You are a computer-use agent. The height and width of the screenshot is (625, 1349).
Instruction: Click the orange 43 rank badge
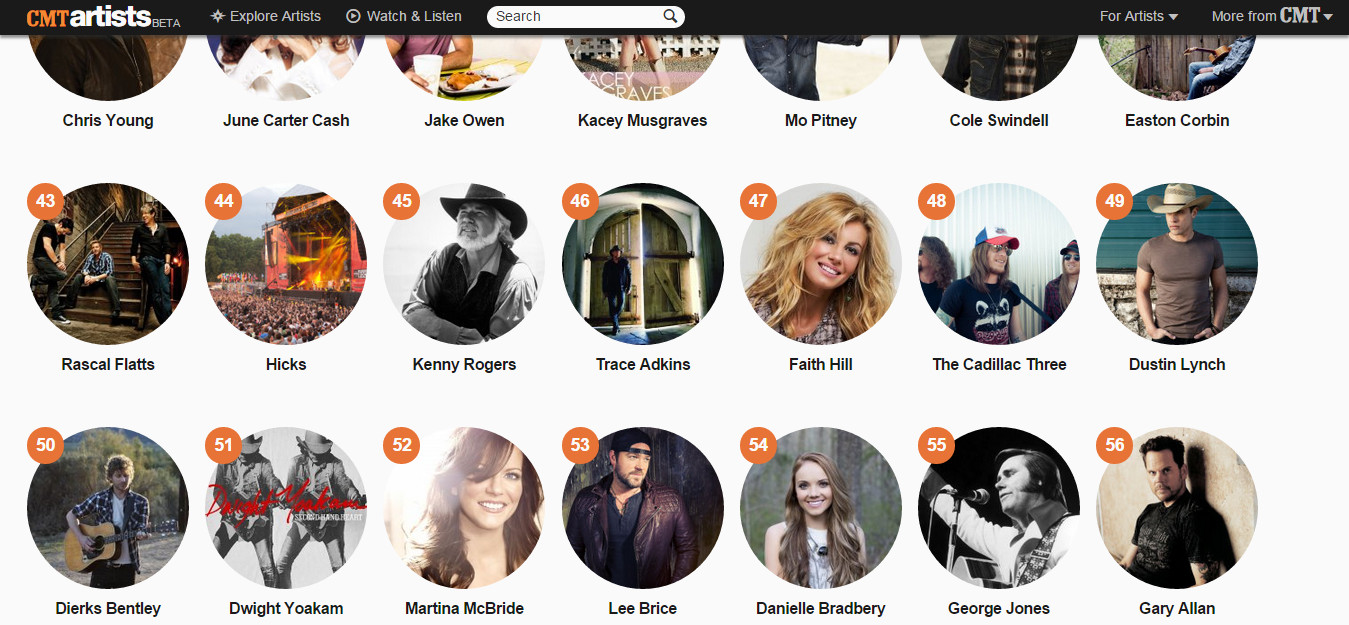click(45, 201)
